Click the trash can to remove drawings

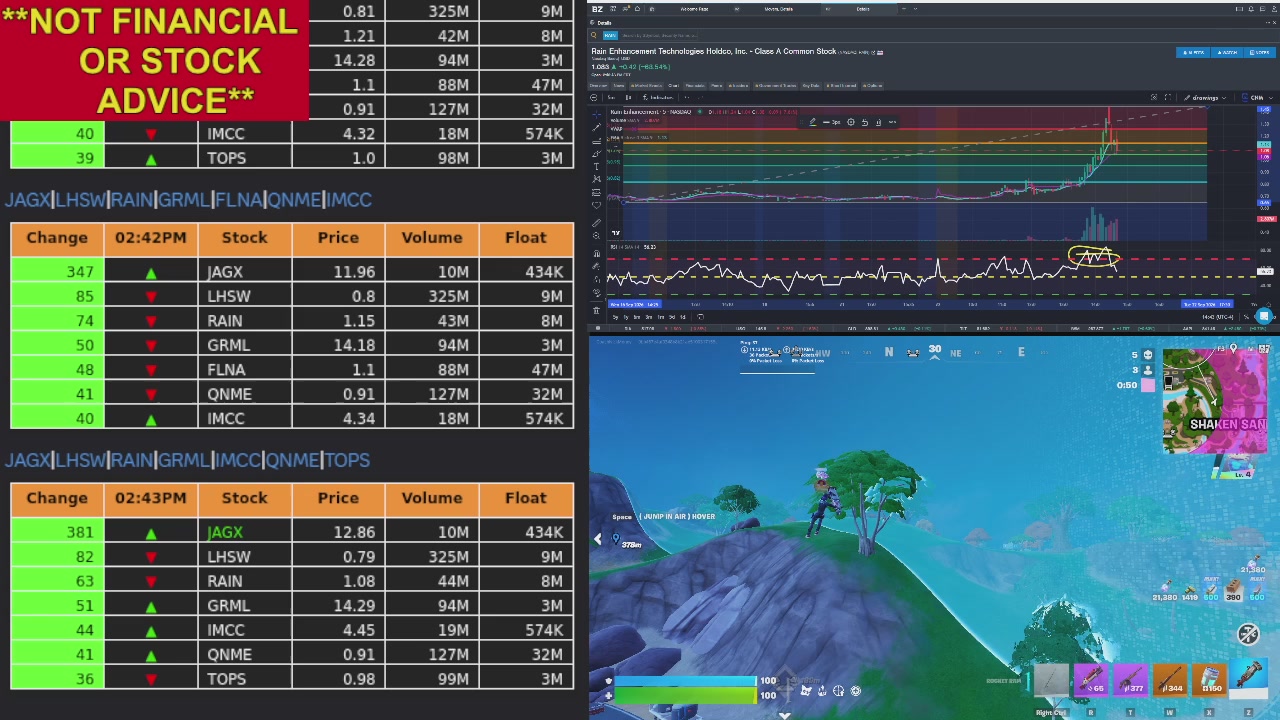pyautogui.click(x=596, y=310)
